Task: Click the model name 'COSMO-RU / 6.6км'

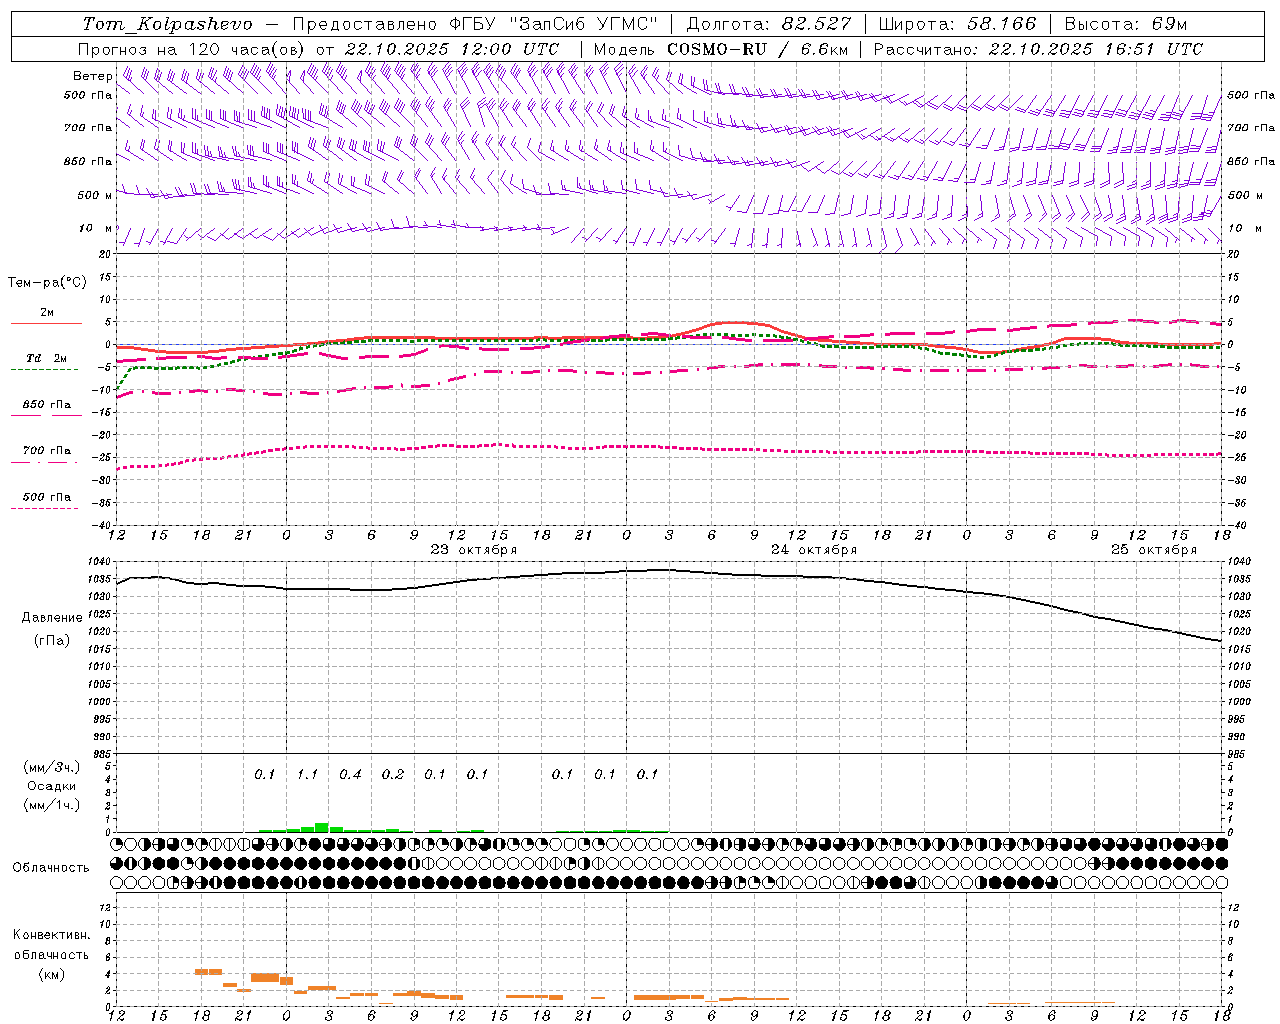Action: pyautogui.click(x=757, y=49)
